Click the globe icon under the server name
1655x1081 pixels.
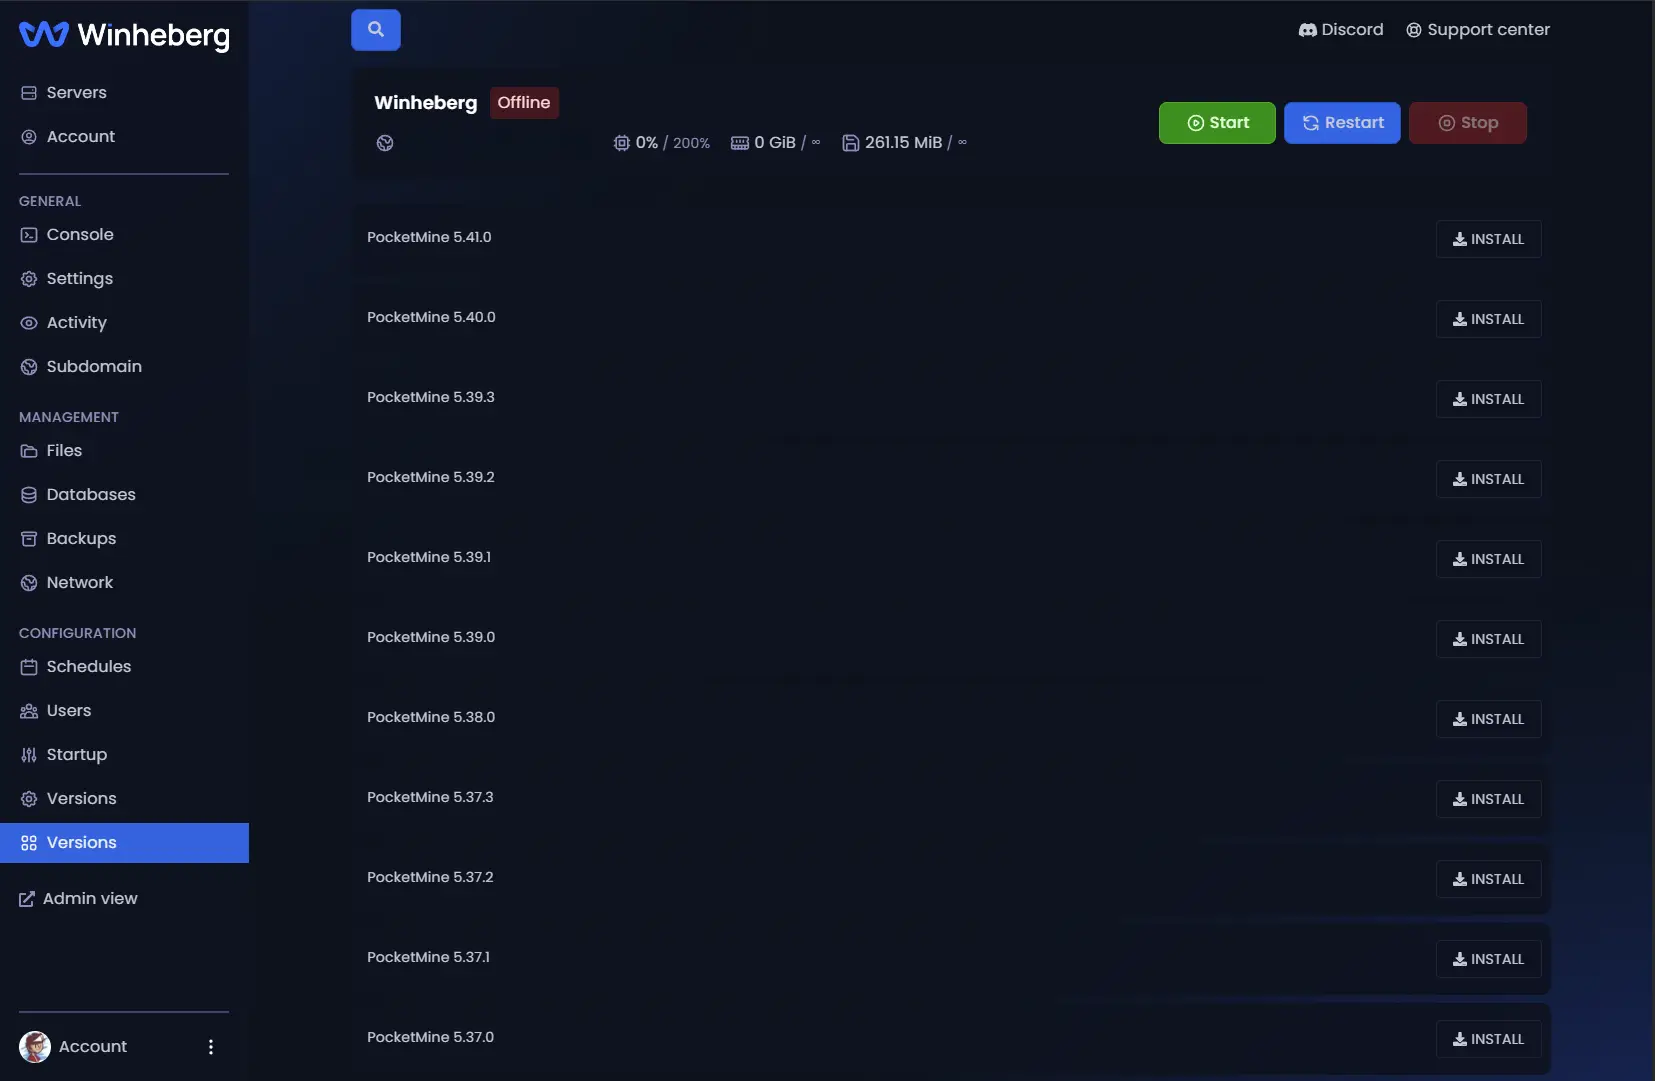point(385,143)
